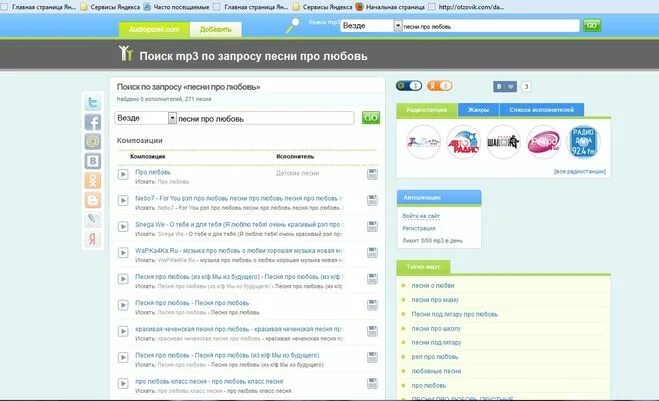The width and height of the screenshot is (659, 401).
Task: Click save icon for чеченская песня track
Action: coord(372,331)
